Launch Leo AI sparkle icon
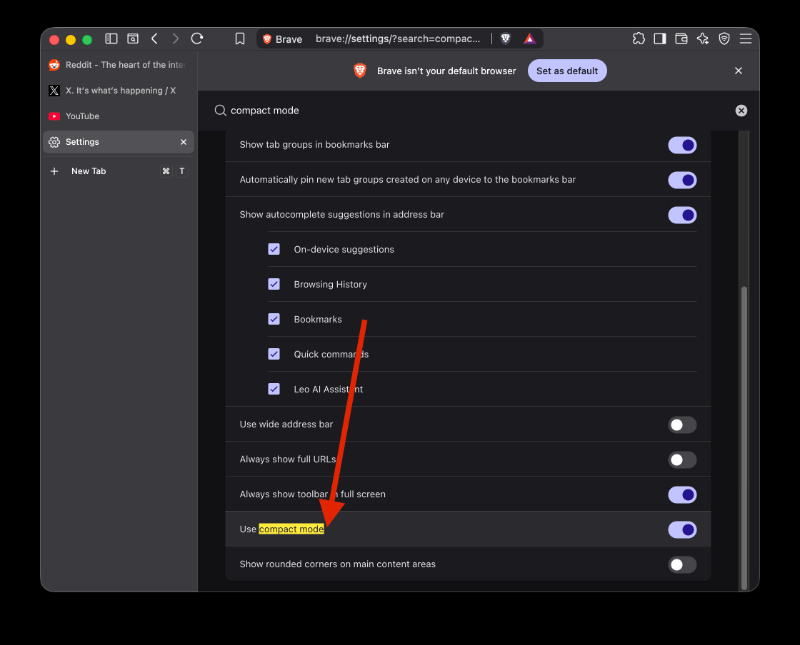The width and height of the screenshot is (800, 645). click(703, 39)
